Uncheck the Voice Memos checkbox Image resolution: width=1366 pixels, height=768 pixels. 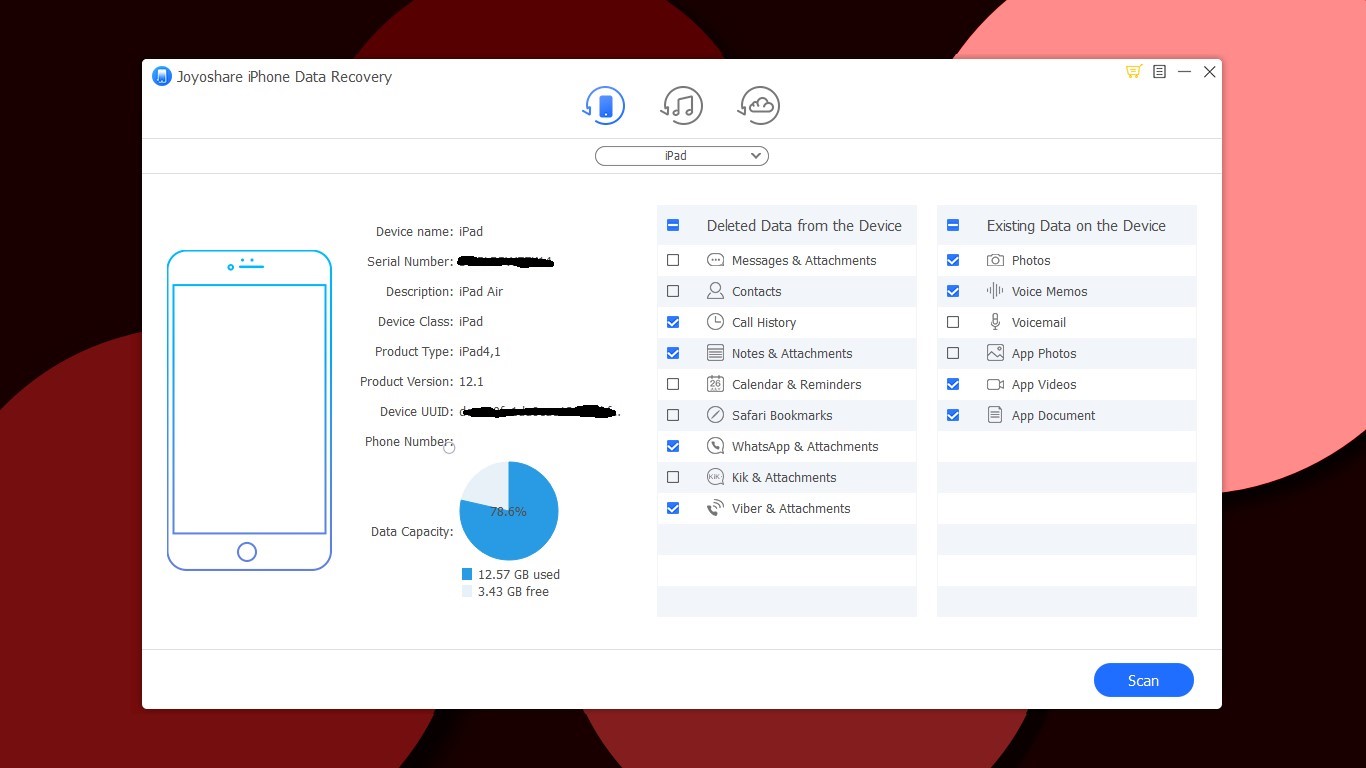953,291
